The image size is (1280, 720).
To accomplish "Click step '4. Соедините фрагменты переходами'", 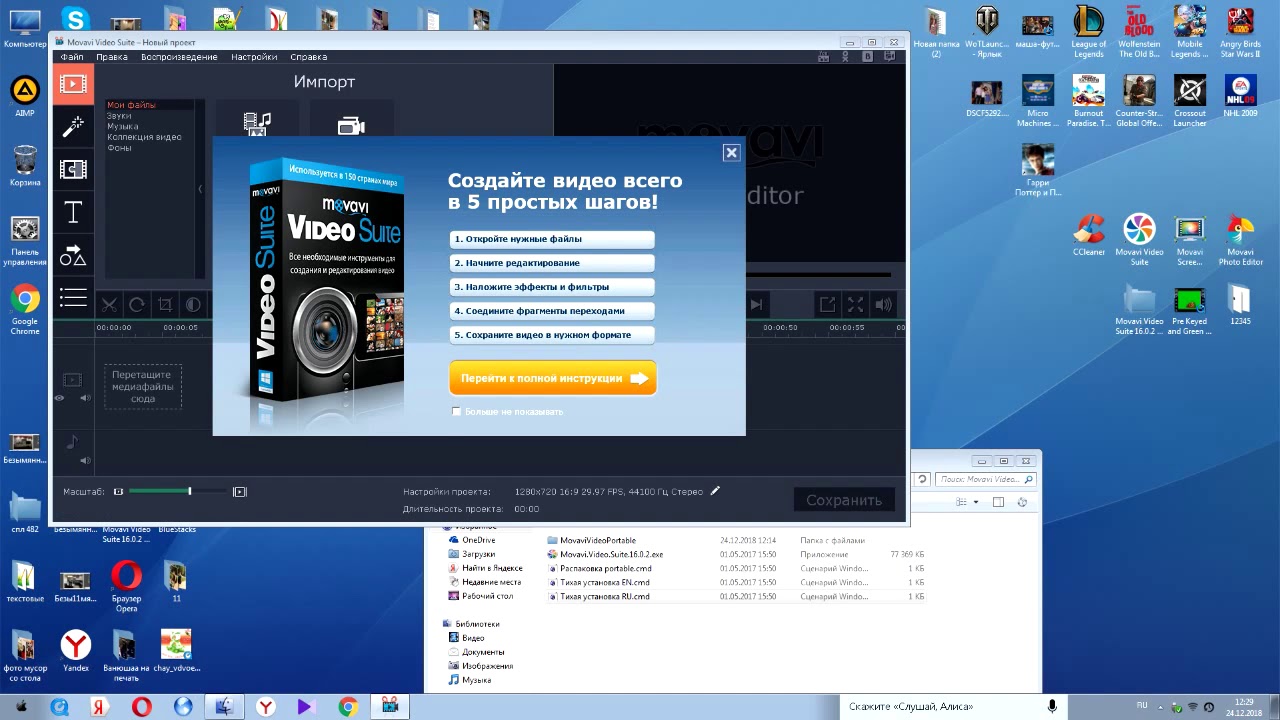I will pos(552,311).
